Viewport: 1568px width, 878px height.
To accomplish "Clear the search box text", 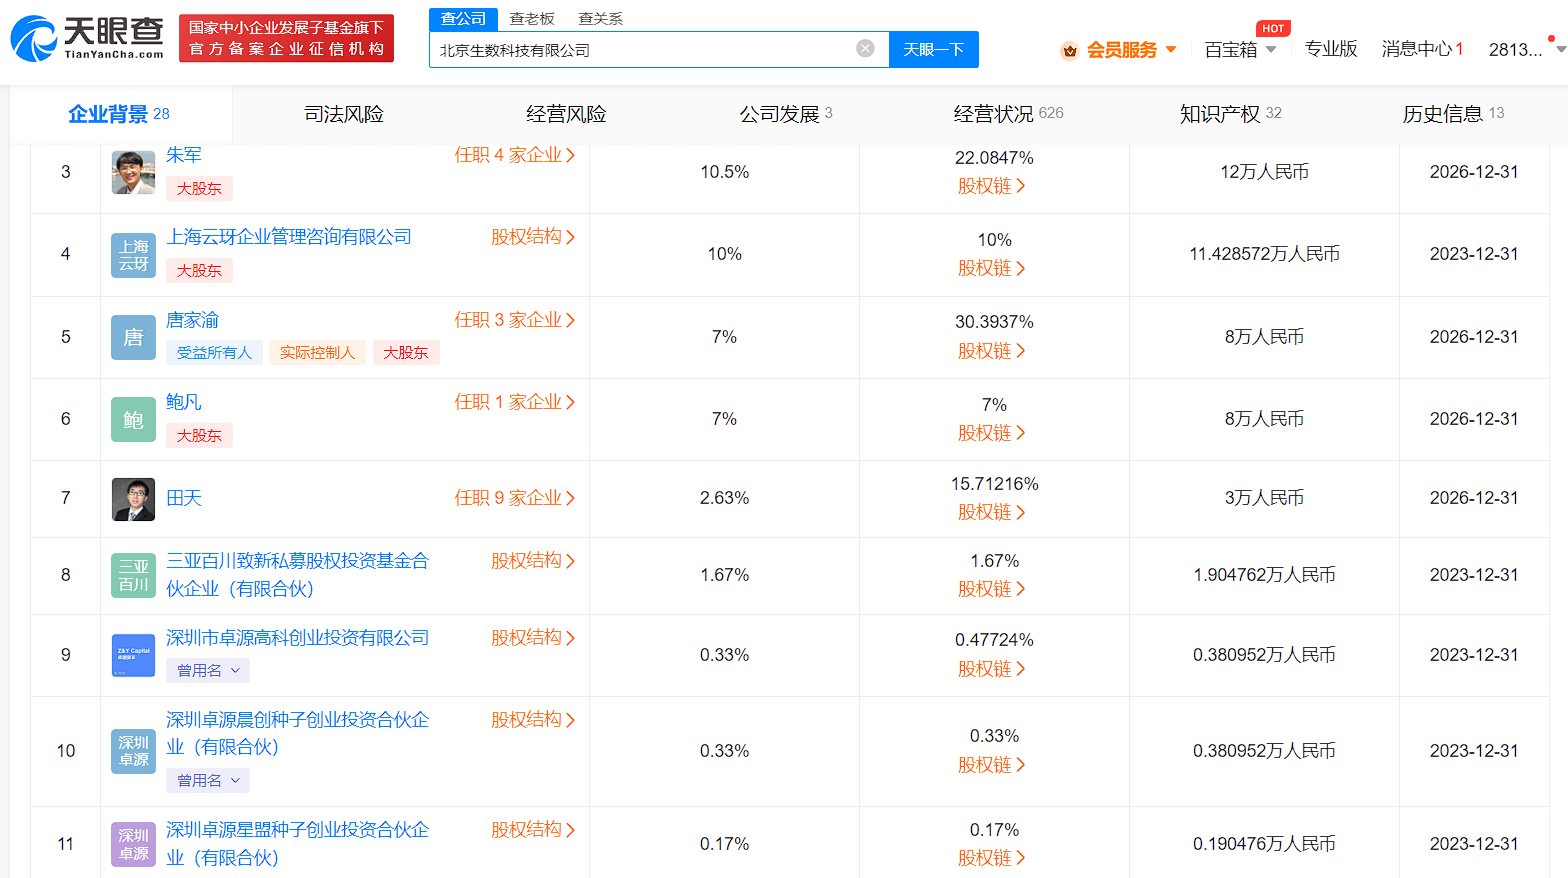I will pos(866,48).
